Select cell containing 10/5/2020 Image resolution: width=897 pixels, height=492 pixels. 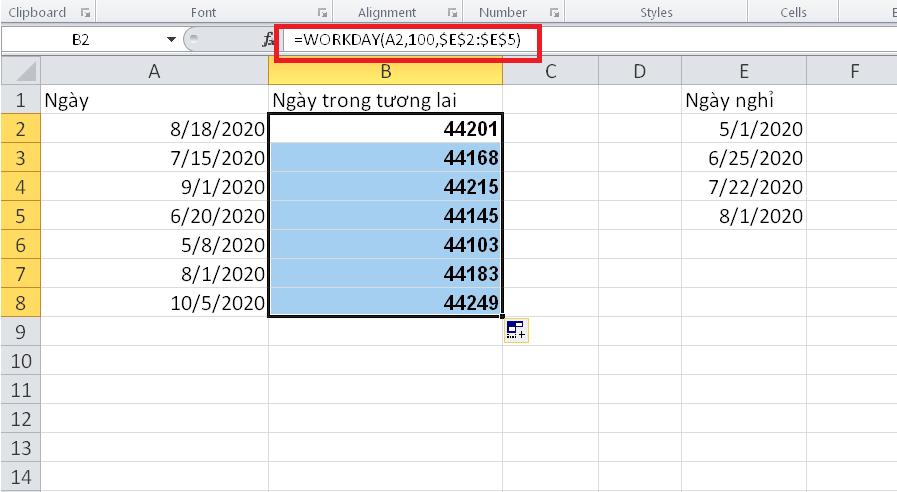tap(154, 303)
